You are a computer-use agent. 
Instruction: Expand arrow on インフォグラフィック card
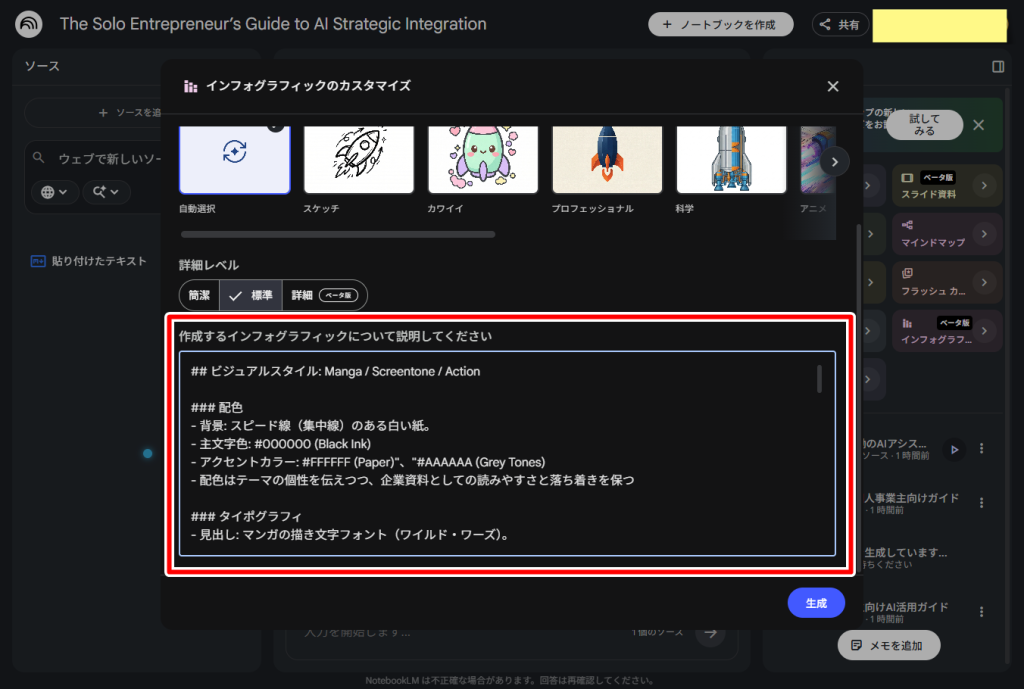coord(984,330)
